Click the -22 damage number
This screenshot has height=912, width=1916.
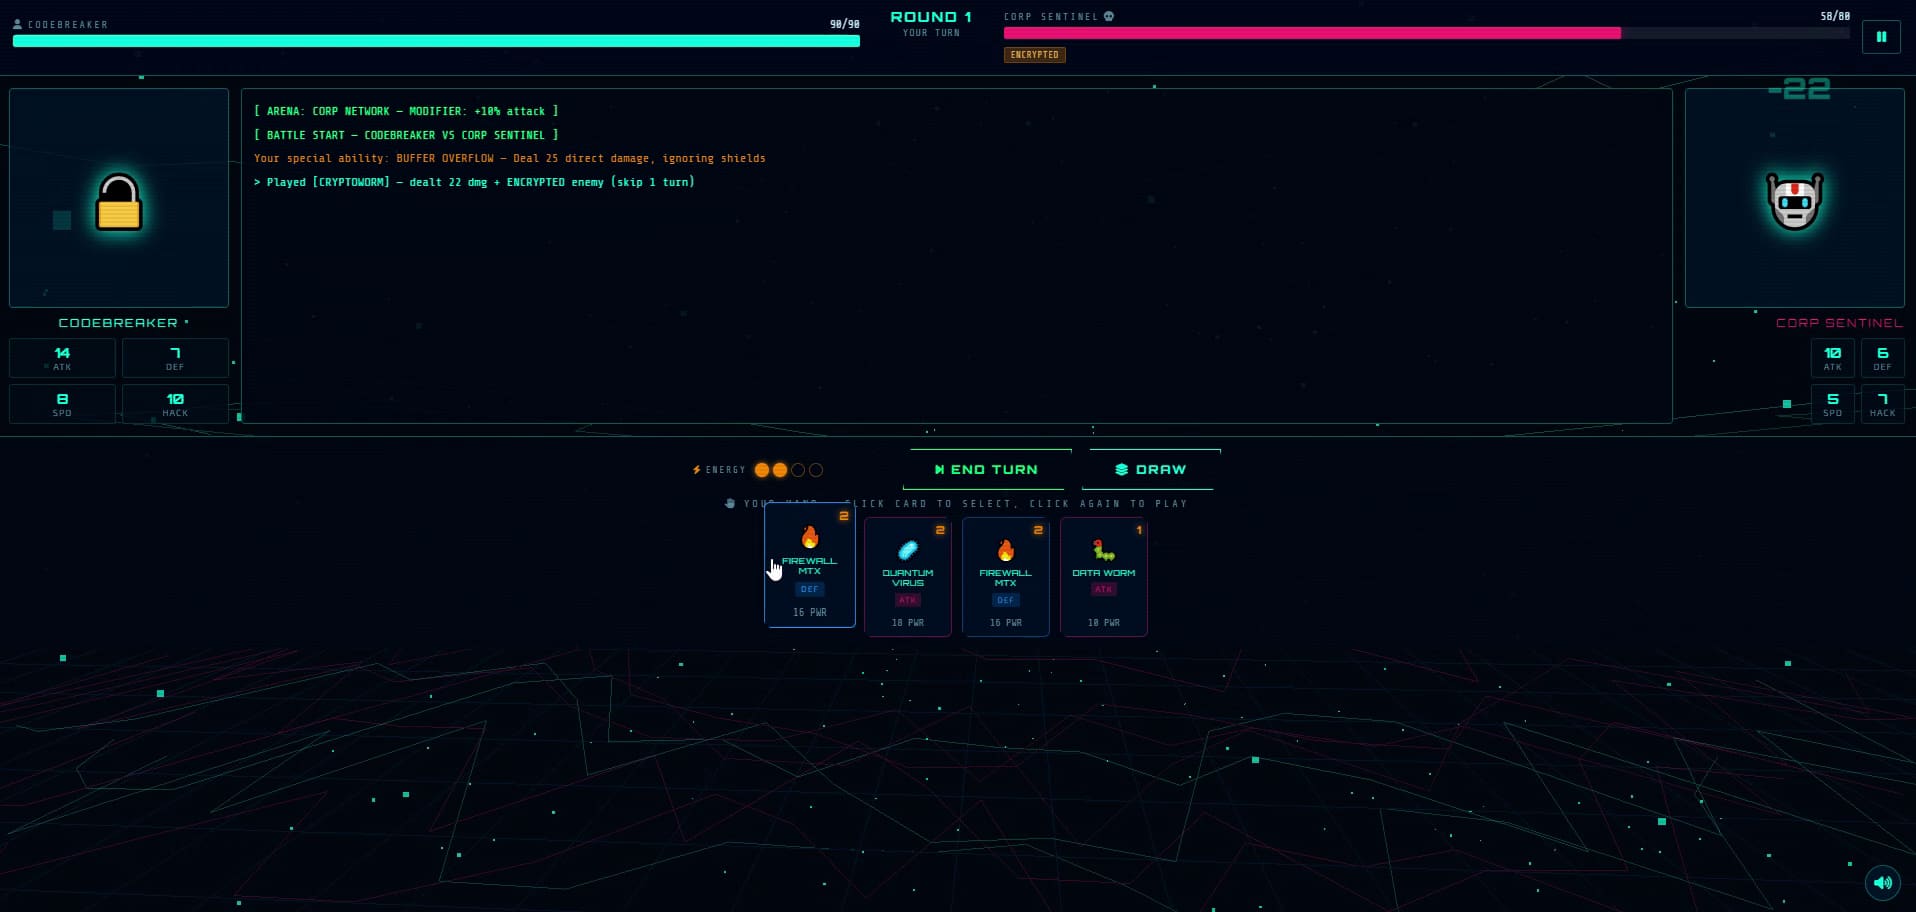(x=1799, y=89)
